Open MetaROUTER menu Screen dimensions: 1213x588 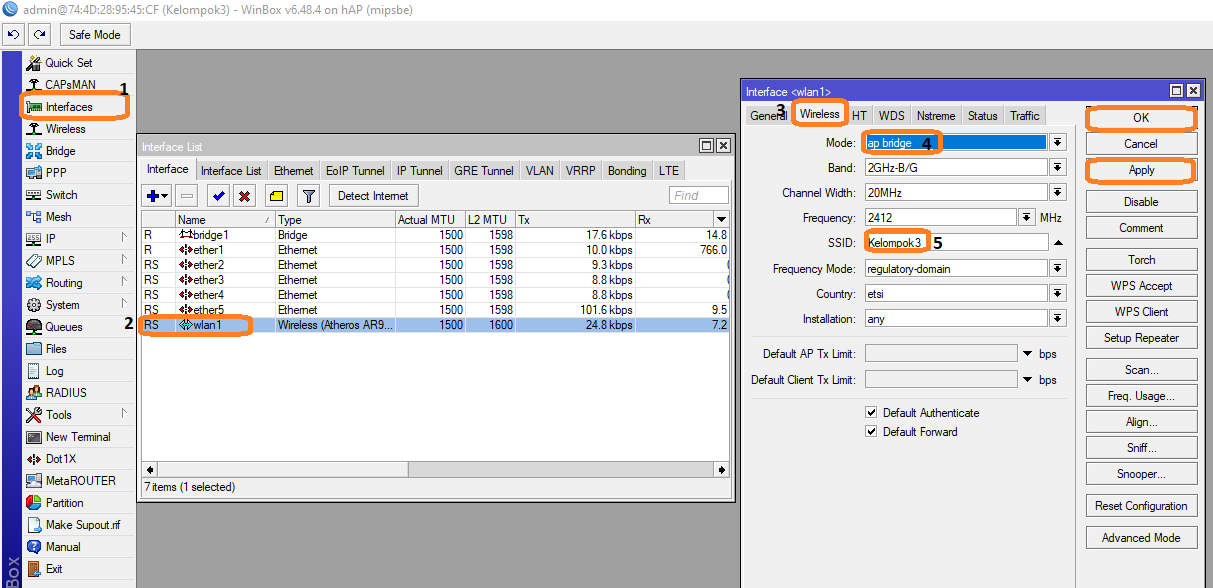81,481
